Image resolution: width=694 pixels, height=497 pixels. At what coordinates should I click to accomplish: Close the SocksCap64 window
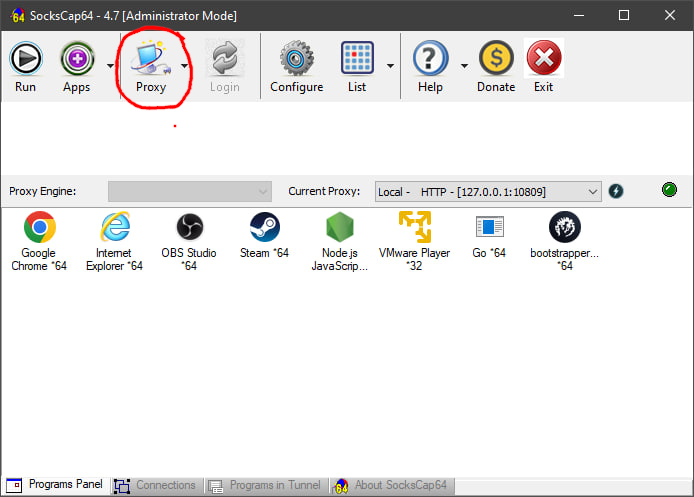(670, 15)
